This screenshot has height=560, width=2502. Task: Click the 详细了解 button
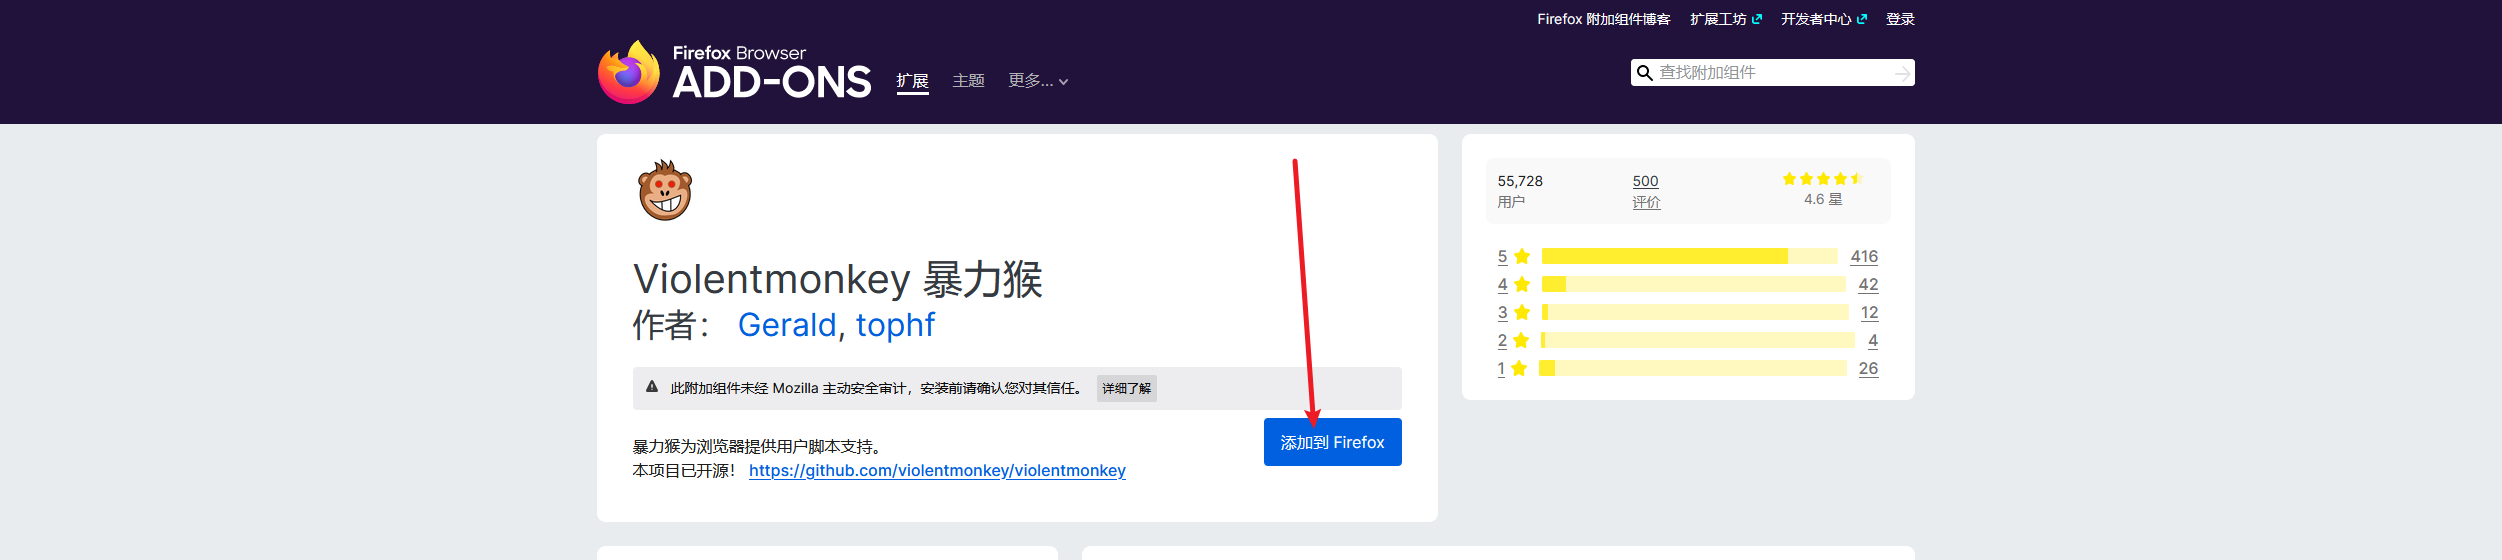coord(1126,388)
